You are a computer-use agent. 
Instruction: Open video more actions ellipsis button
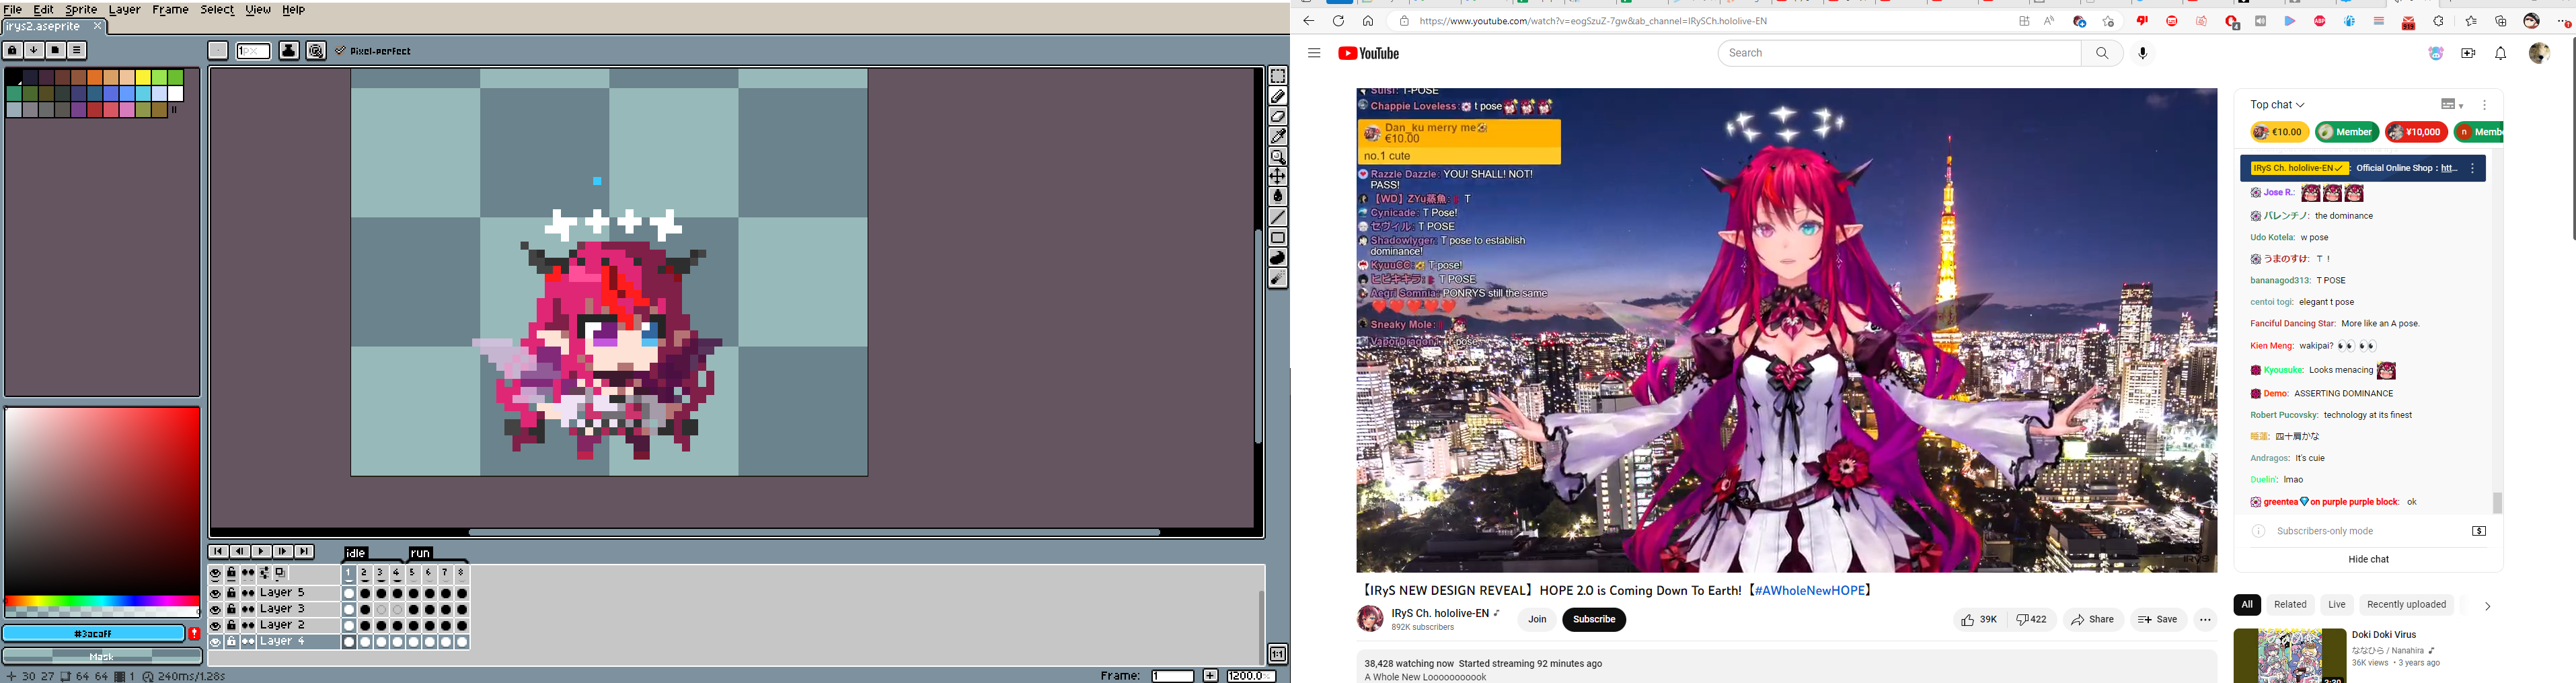[2204, 620]
